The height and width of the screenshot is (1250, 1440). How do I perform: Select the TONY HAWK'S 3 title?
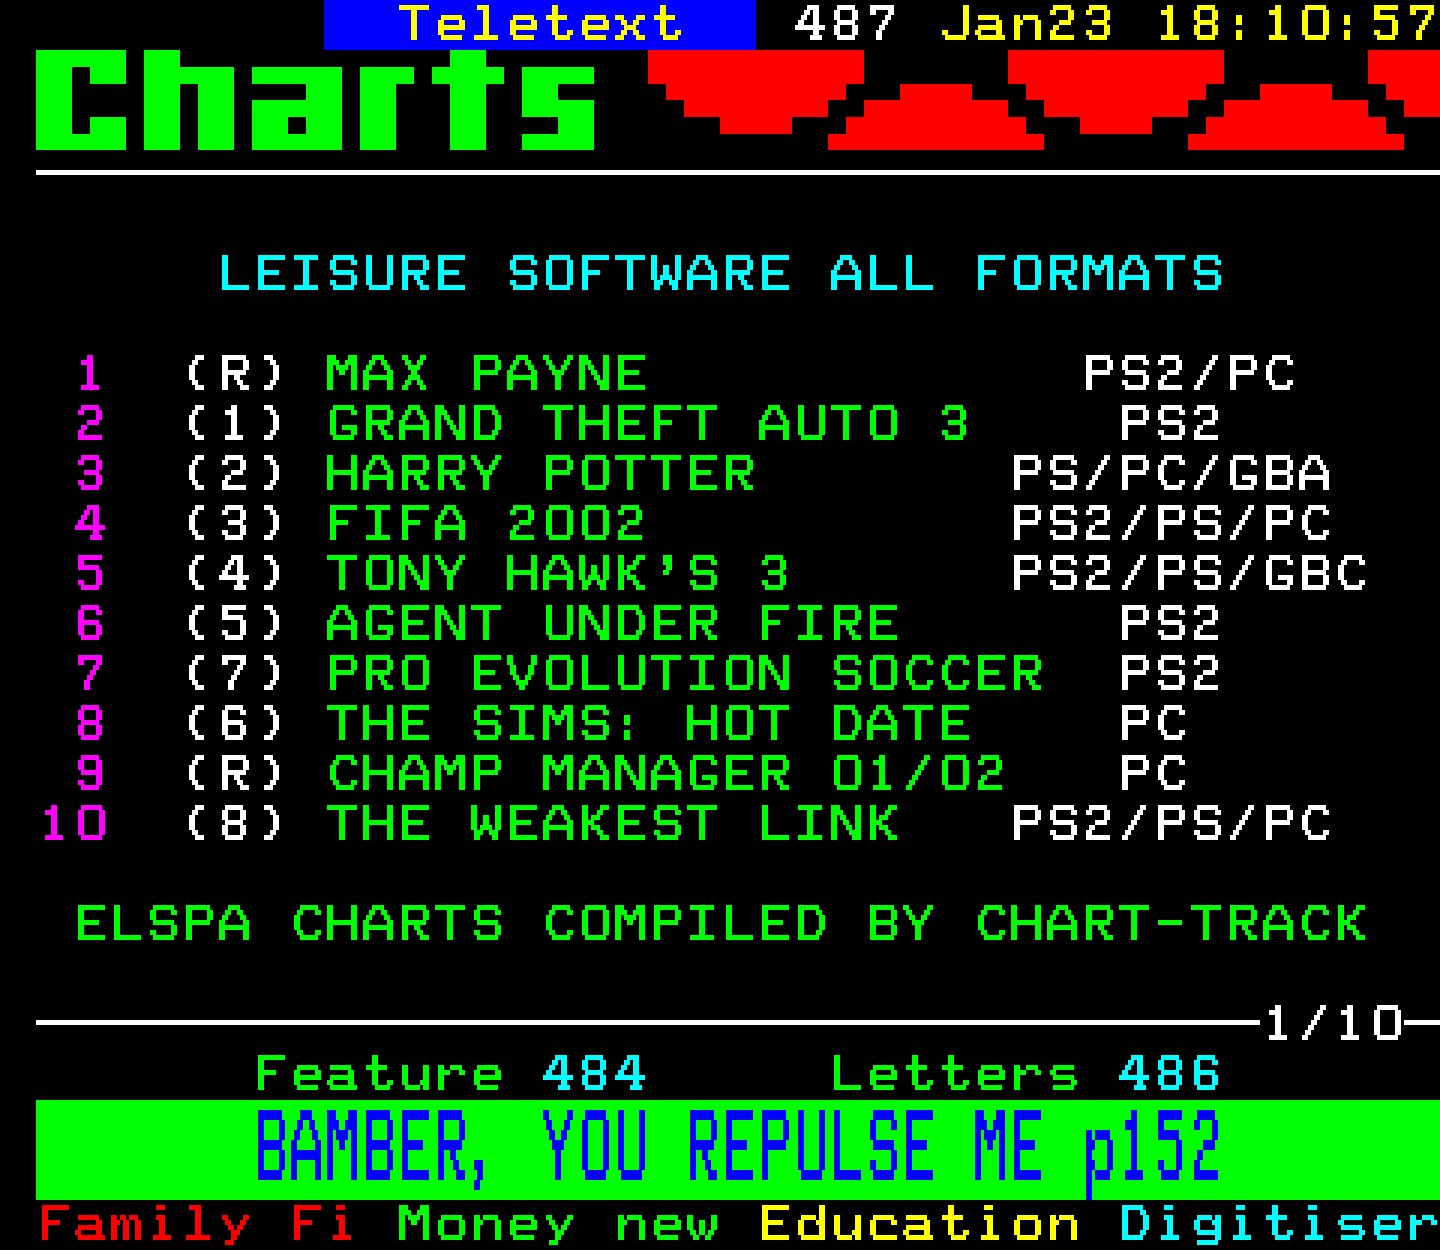(557, 574)
